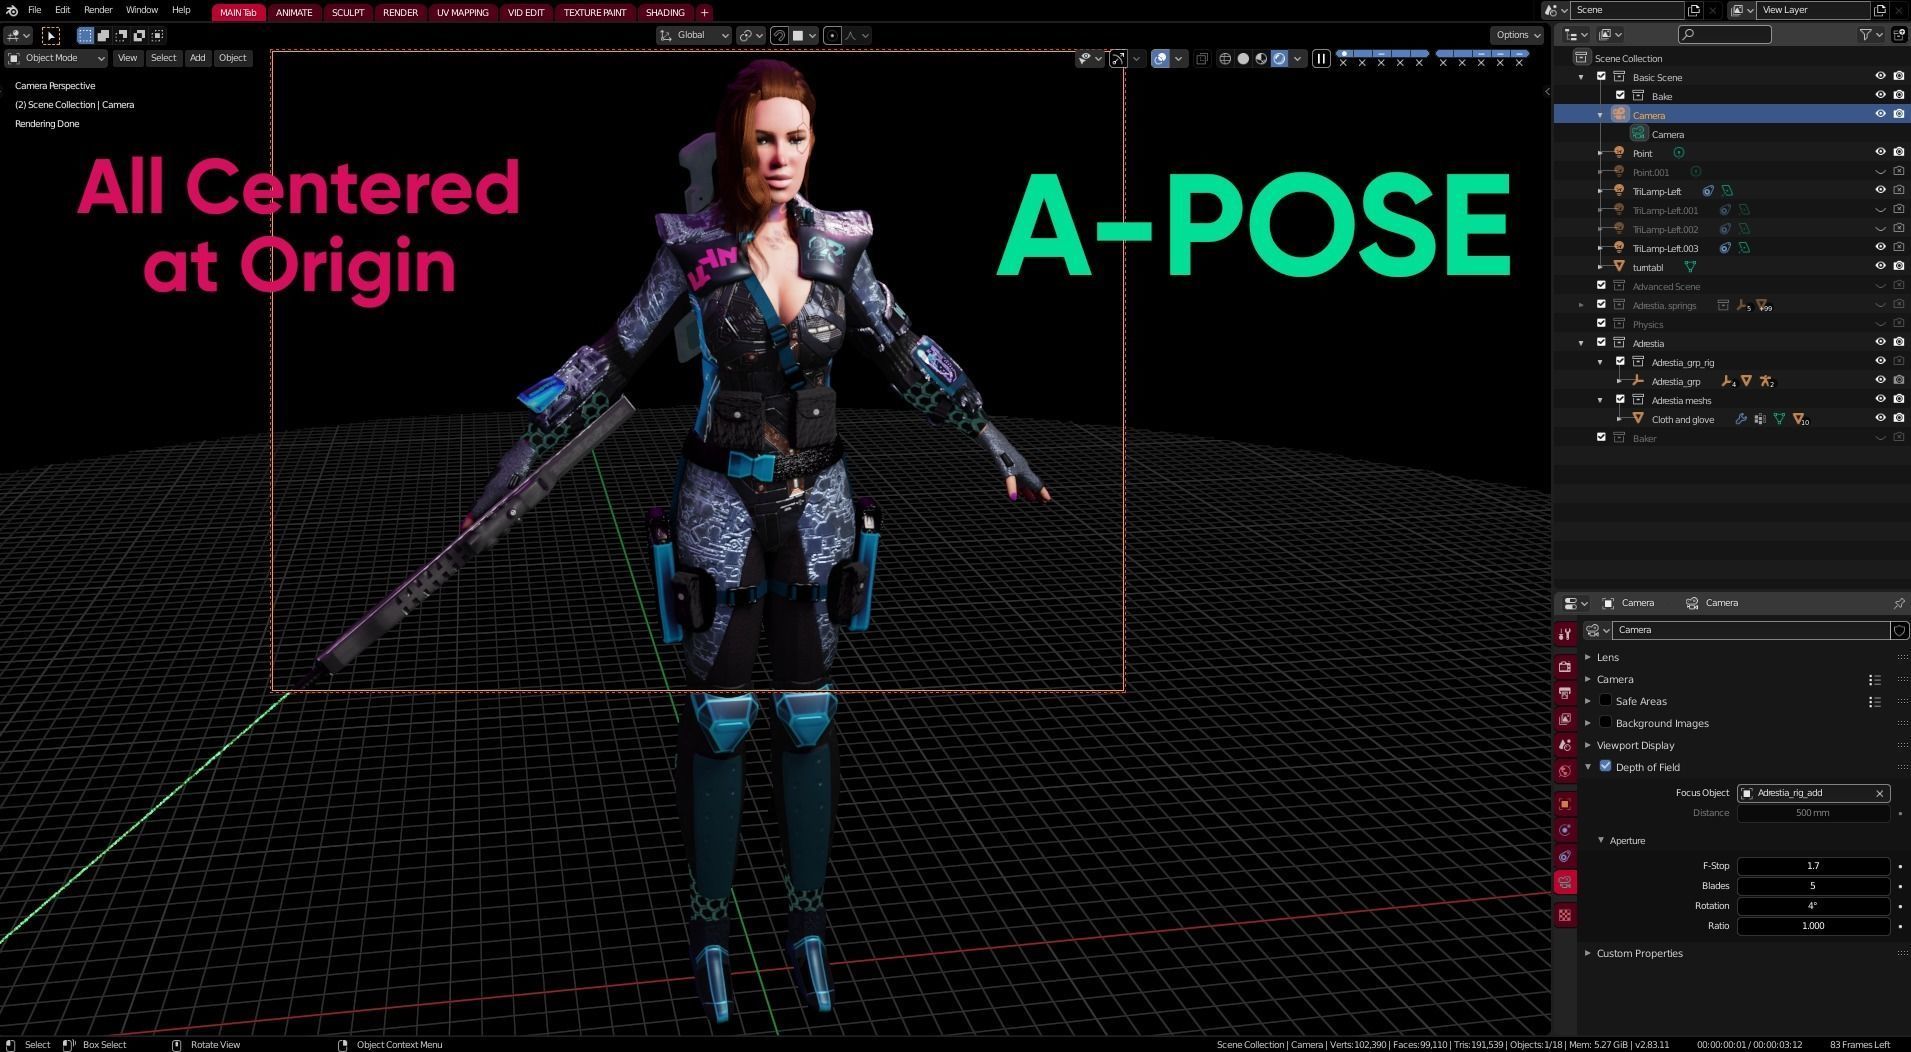Enable the Safe Areas checkbox
Screen dimensions: 1911x1052
point(1605,700)
